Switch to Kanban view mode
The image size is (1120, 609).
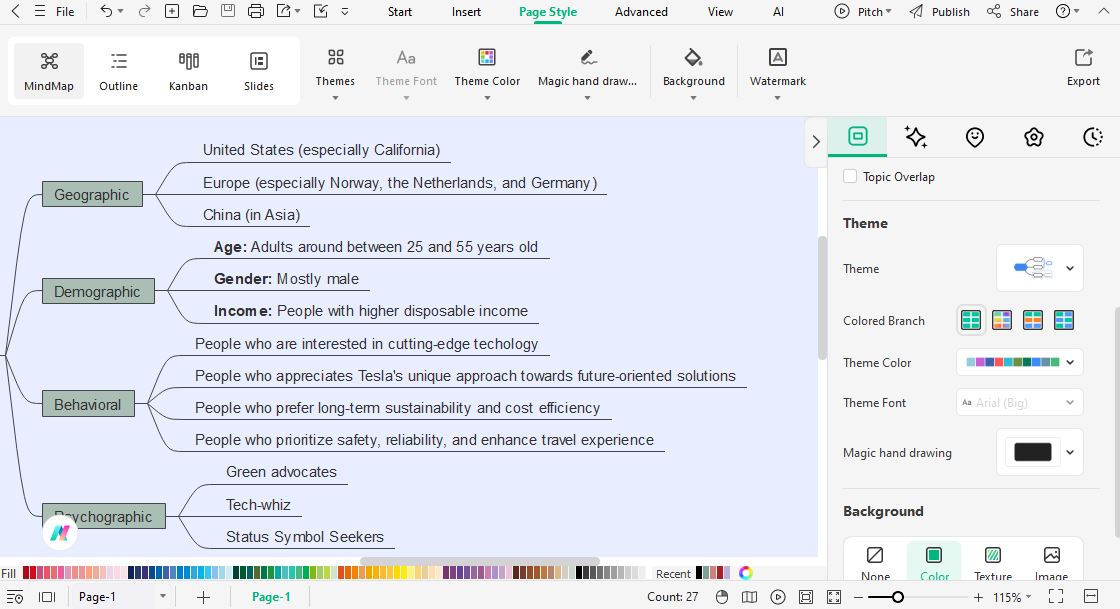click(189, 71)
